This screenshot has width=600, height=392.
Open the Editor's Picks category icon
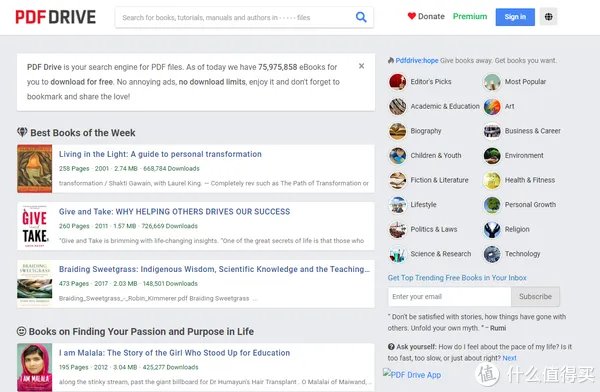(x=398, y=82)
